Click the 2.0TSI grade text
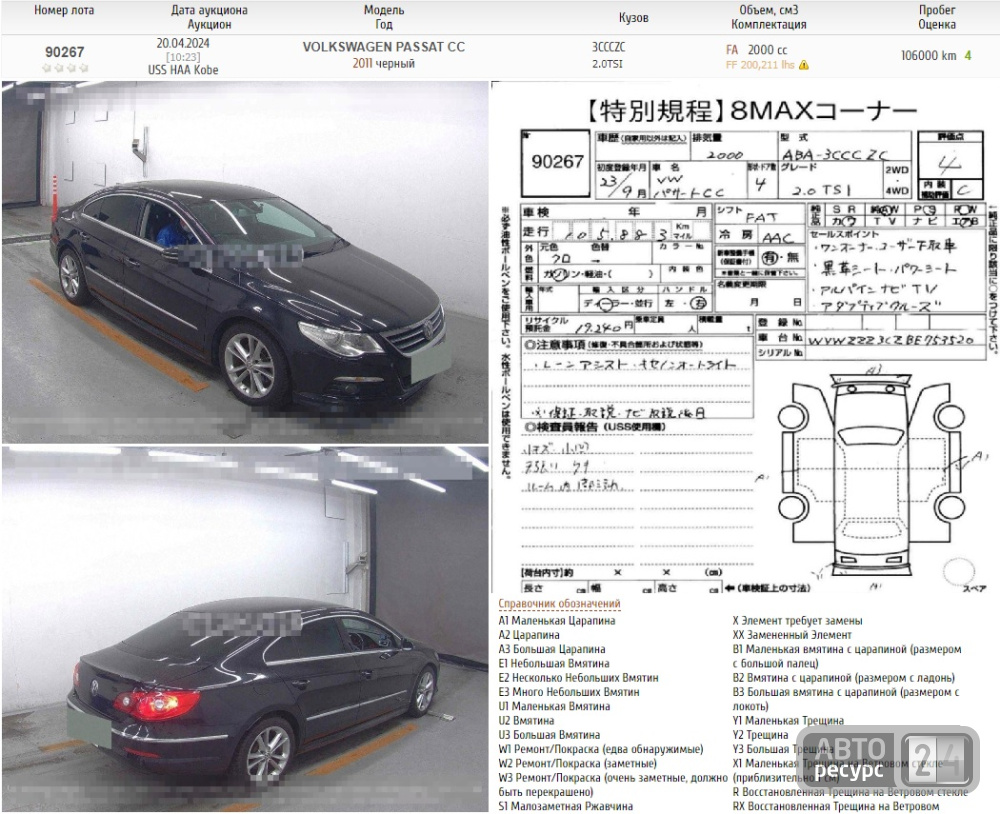Image resolution: width=1000 pixels, height=814 pixels. tap(607, 64)
